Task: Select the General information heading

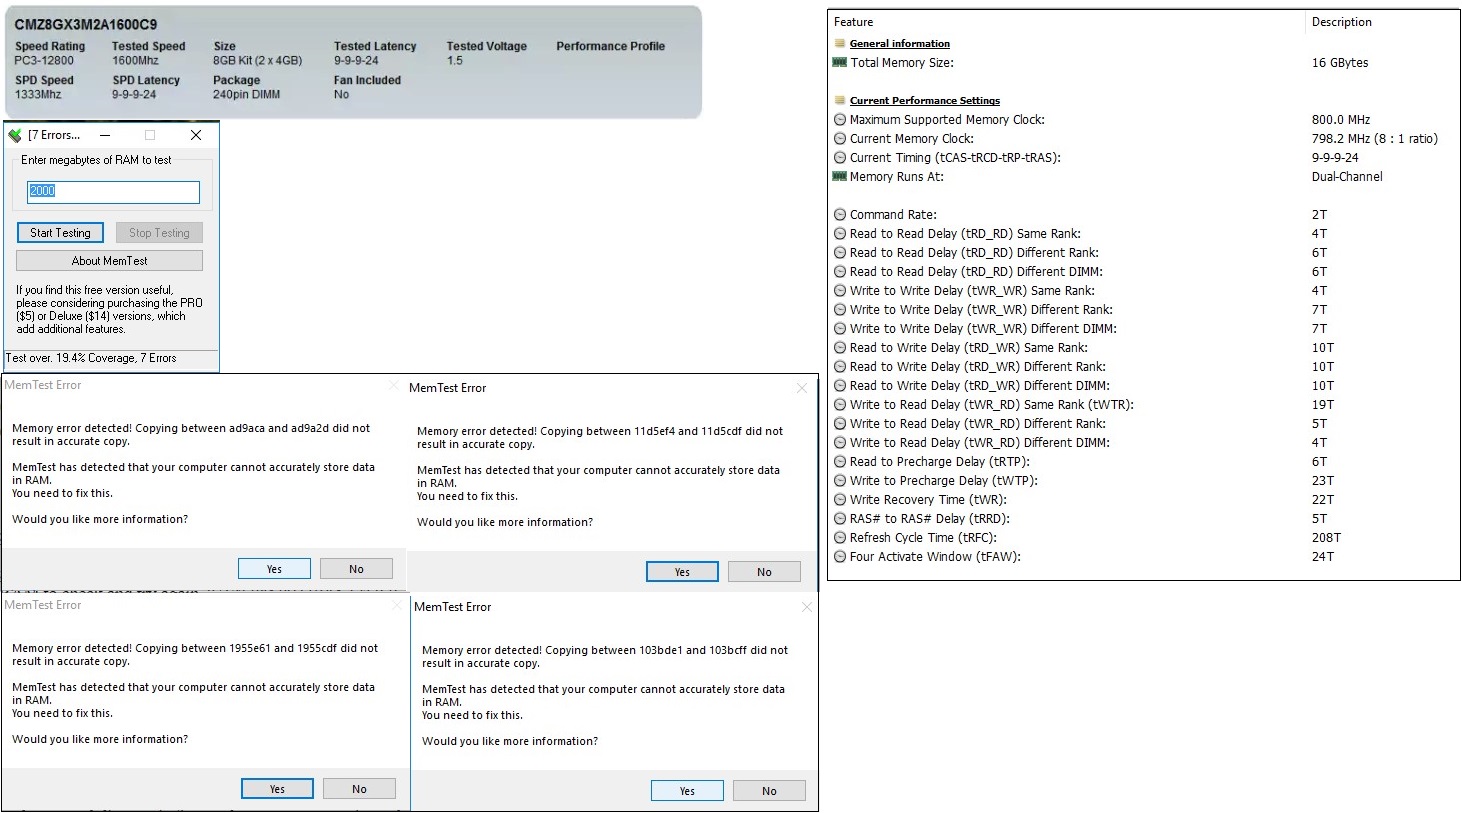Action: (x=899, y=43)
